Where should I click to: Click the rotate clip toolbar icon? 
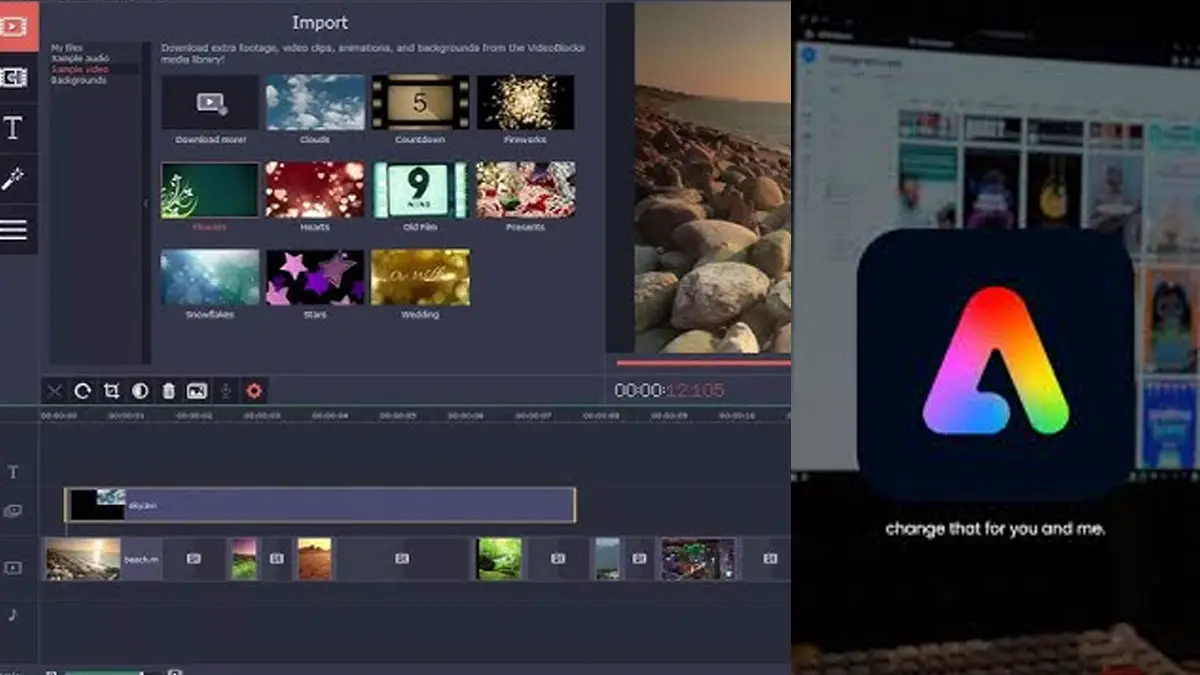[x=83, y=391]
